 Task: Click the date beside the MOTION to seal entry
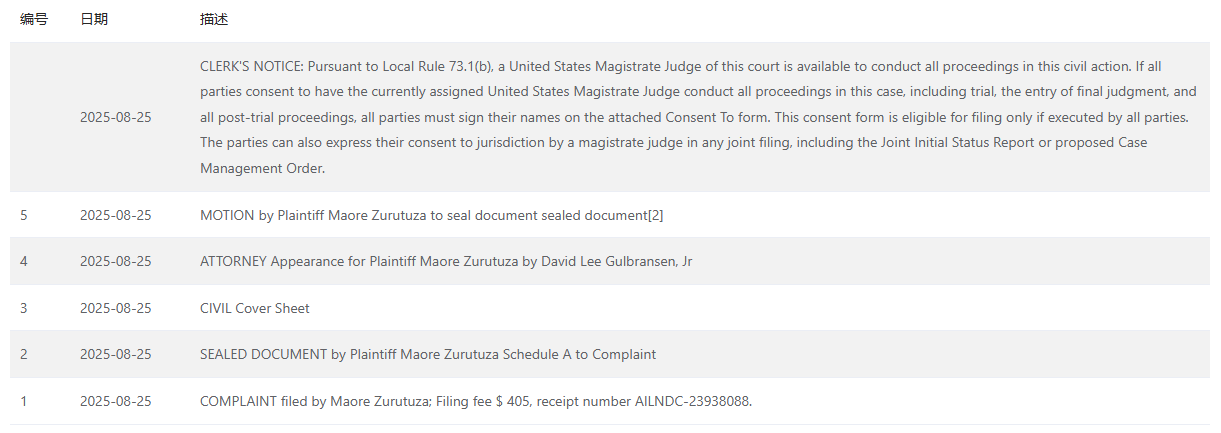coord(116,215)
